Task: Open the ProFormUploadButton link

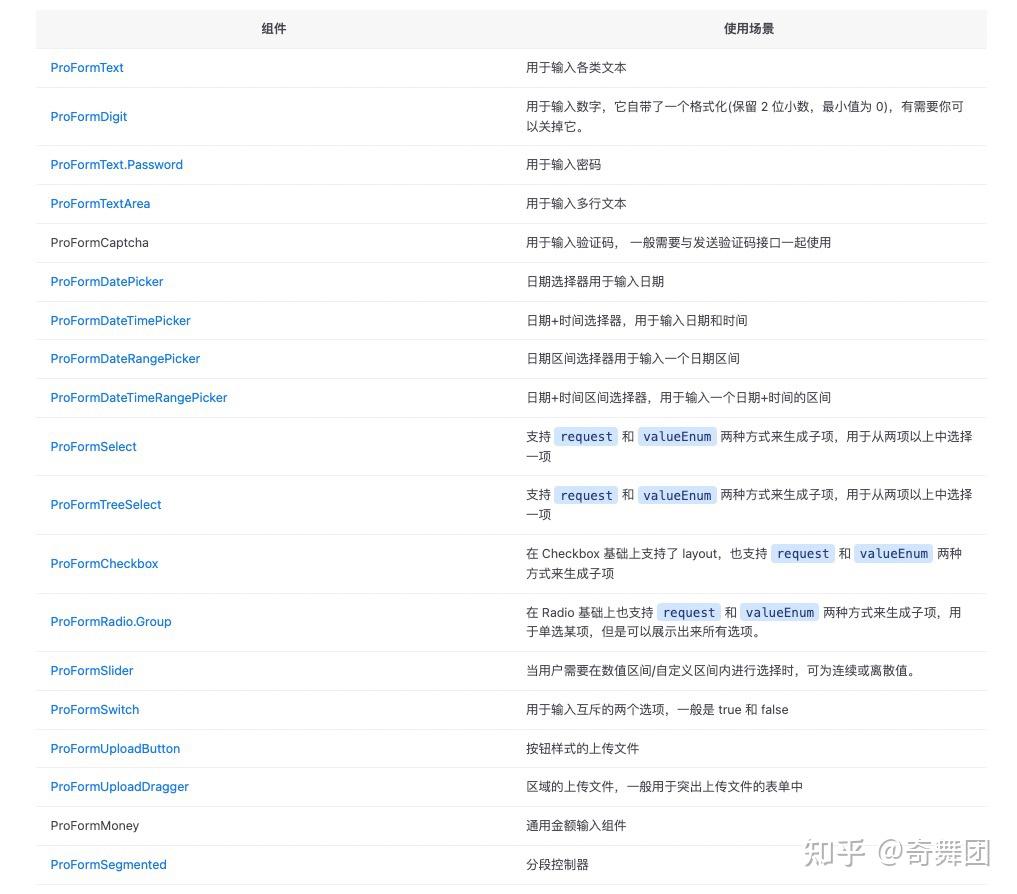Action: tap(115, 748)
